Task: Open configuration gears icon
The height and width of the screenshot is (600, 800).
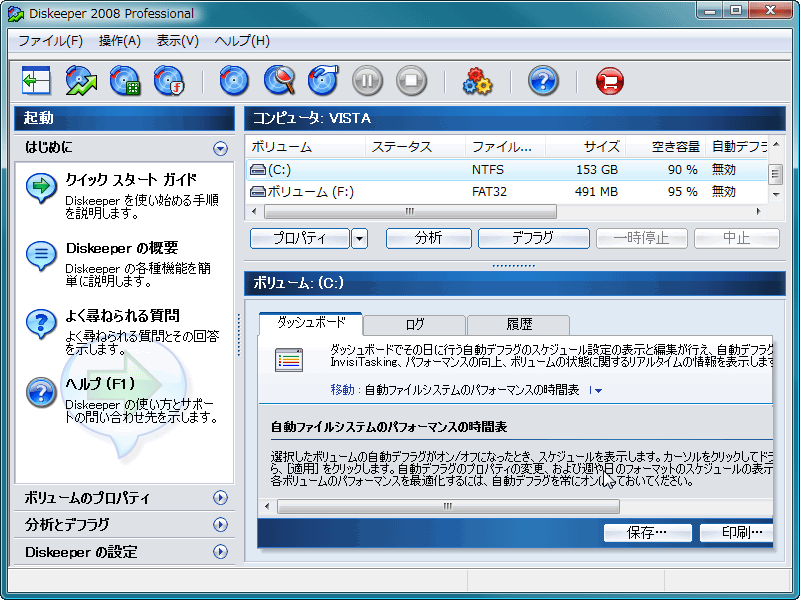Action: point(477,81)
